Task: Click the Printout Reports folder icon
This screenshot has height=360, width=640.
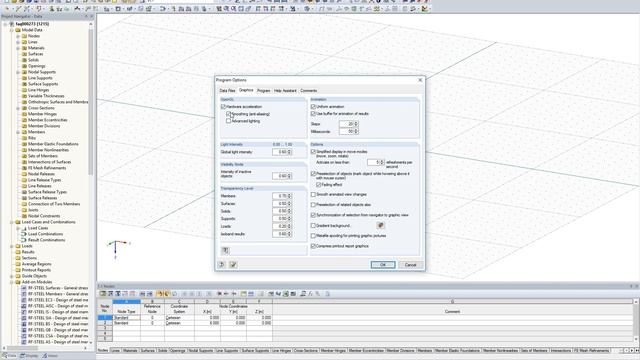Action: [18, 270]
